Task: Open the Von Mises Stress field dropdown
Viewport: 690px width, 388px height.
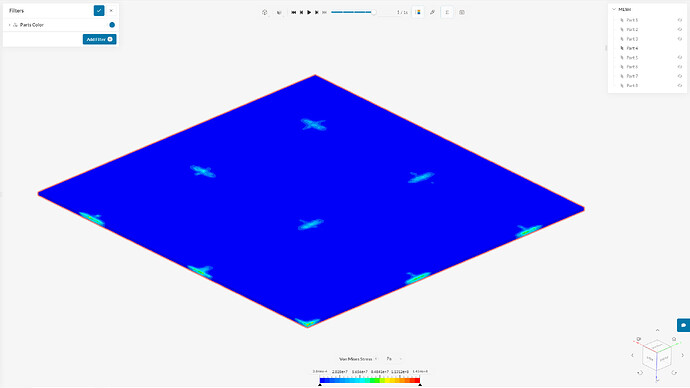Action: tap(358, 359)
